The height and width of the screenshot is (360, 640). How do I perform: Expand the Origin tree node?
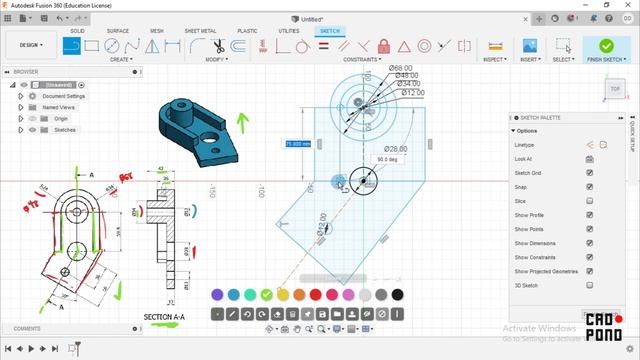click(x=20, y=119)
